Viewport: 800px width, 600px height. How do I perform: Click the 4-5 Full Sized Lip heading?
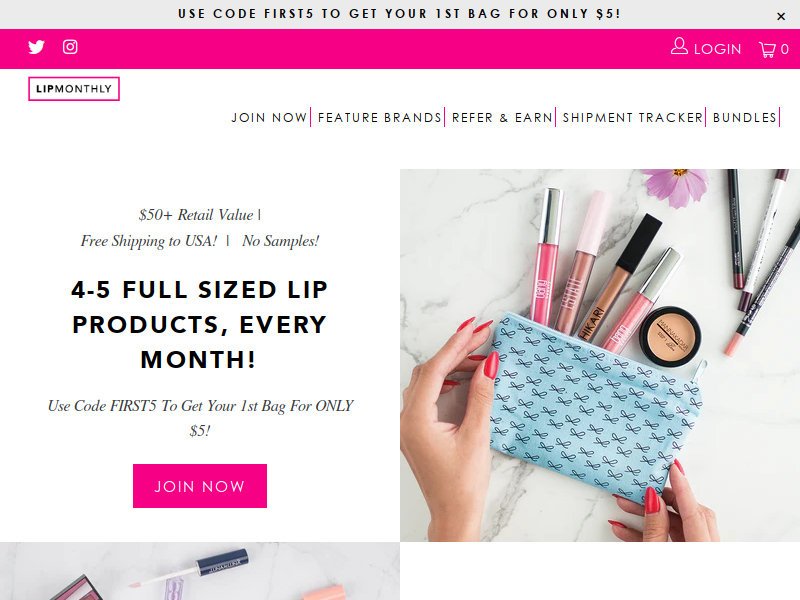coord(199,324)
